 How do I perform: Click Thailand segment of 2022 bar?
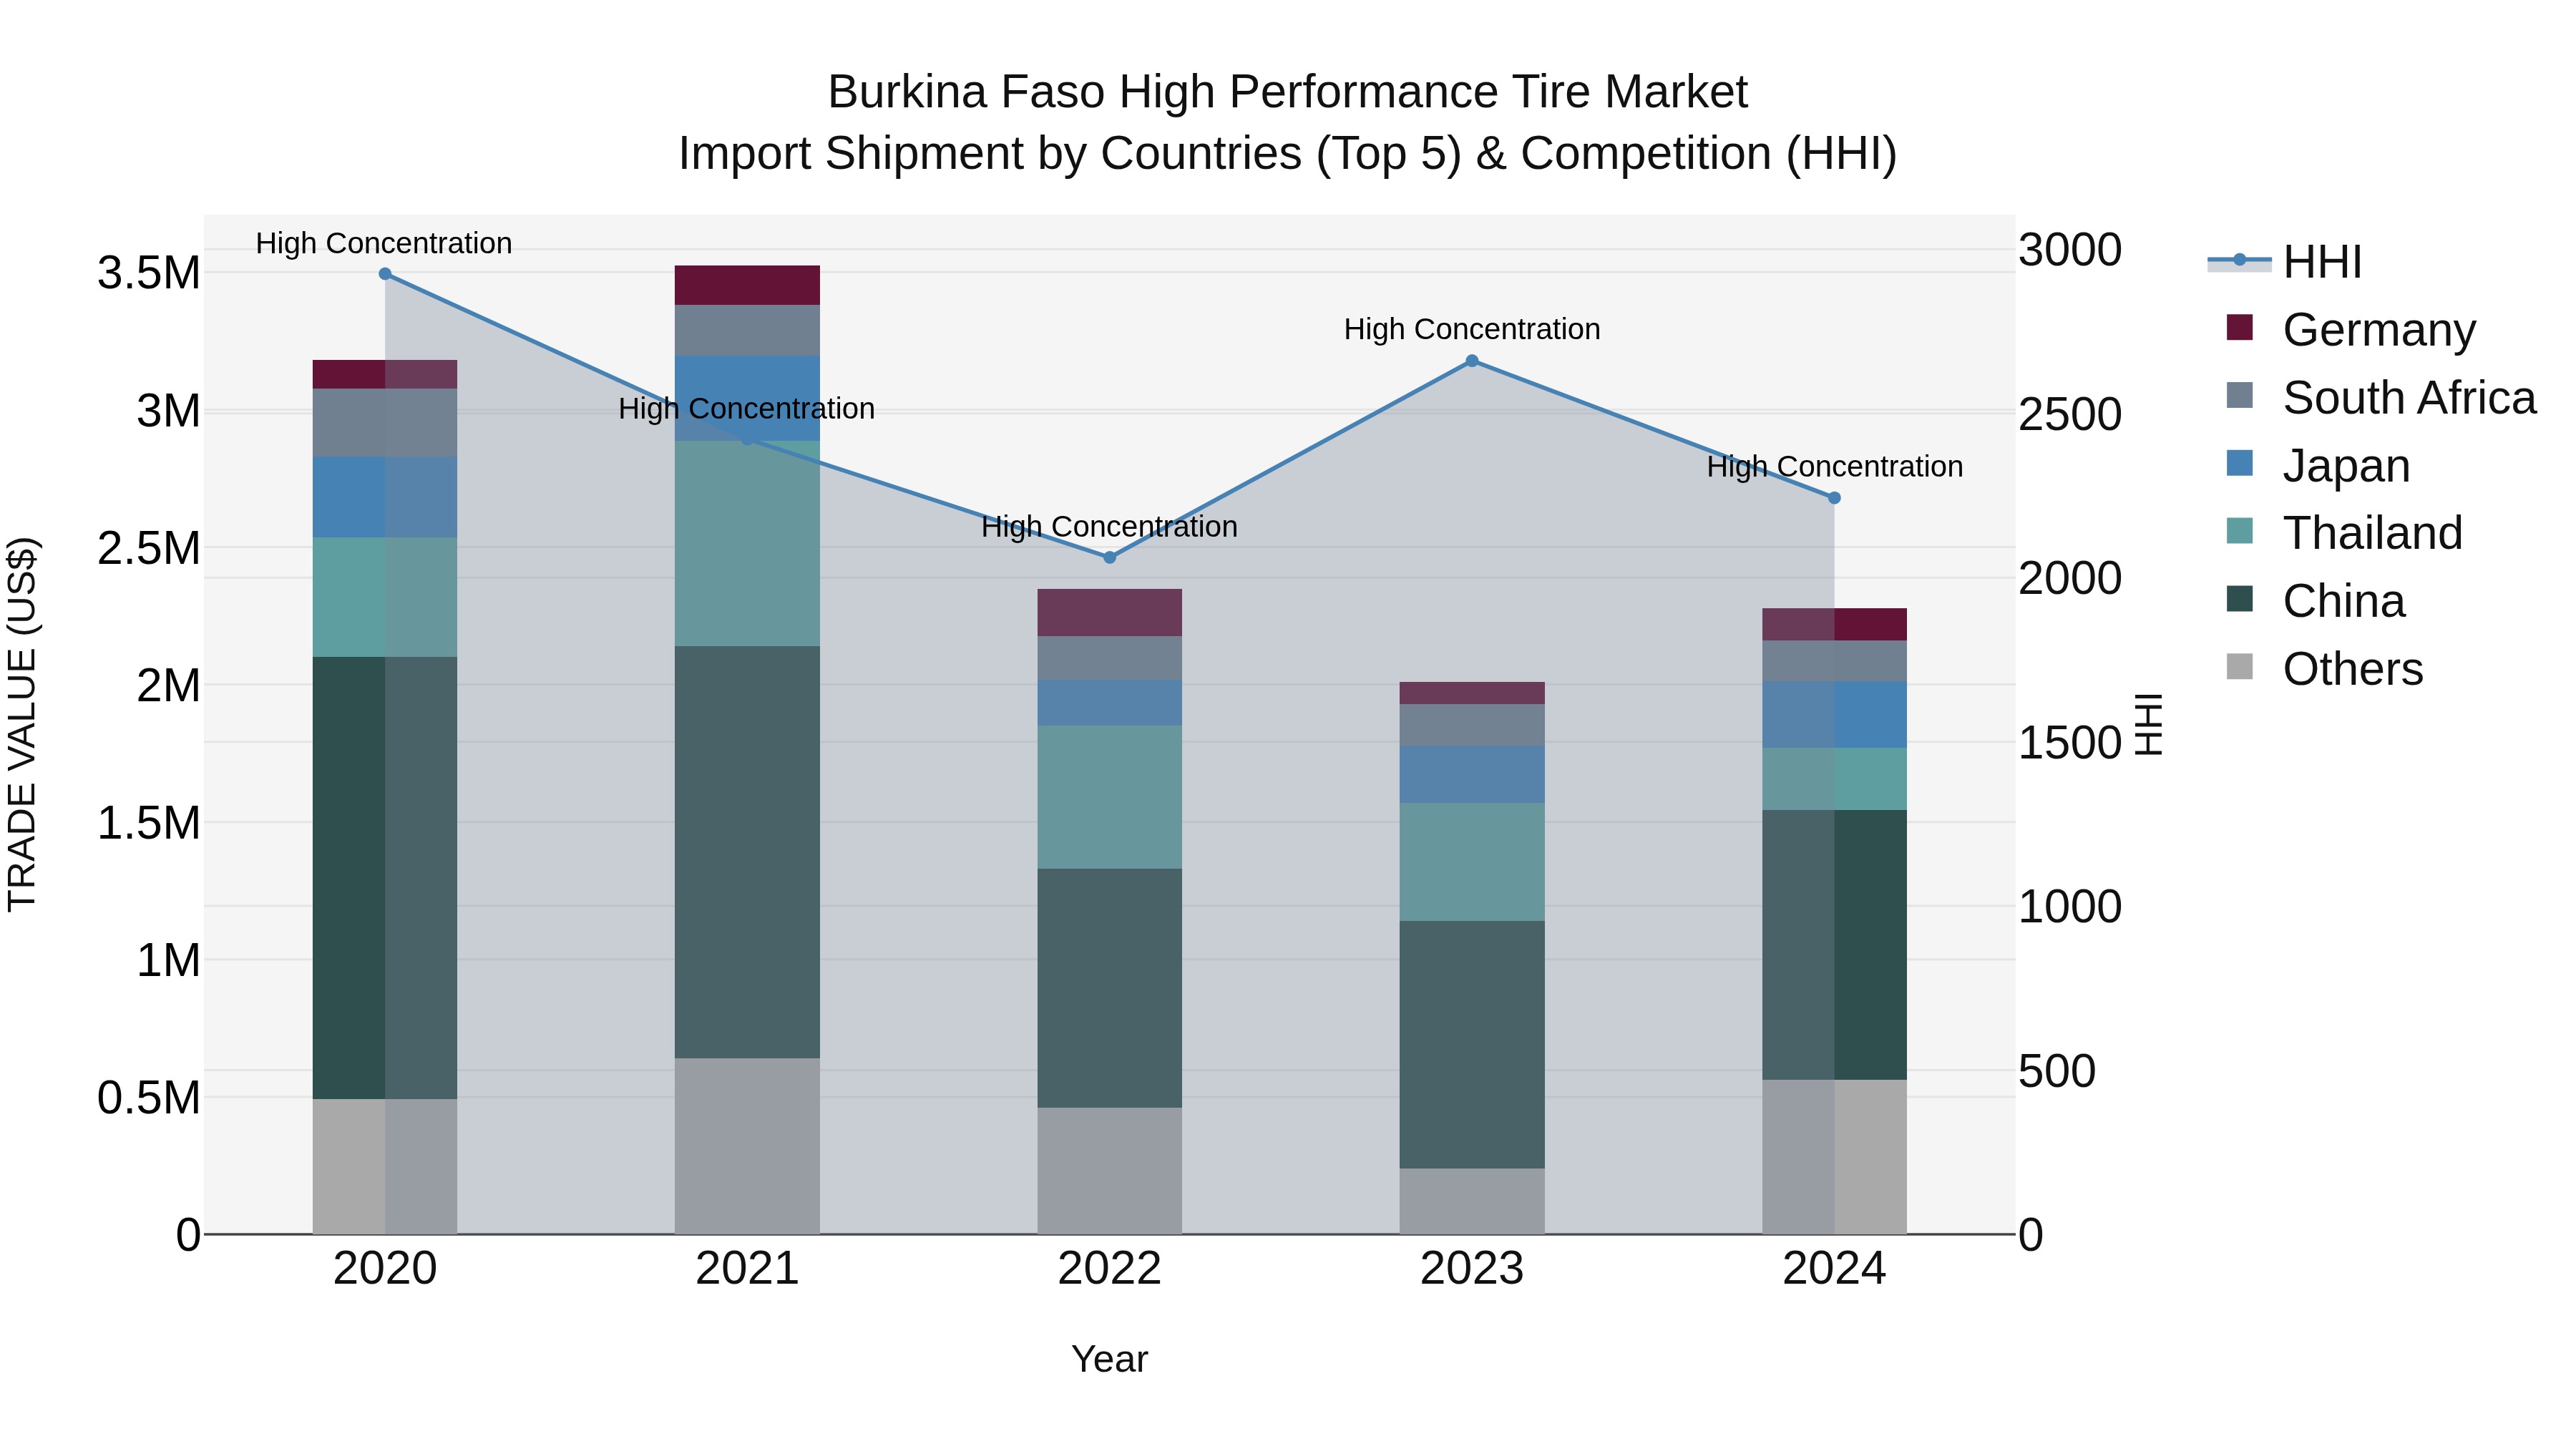(1109, 797)
